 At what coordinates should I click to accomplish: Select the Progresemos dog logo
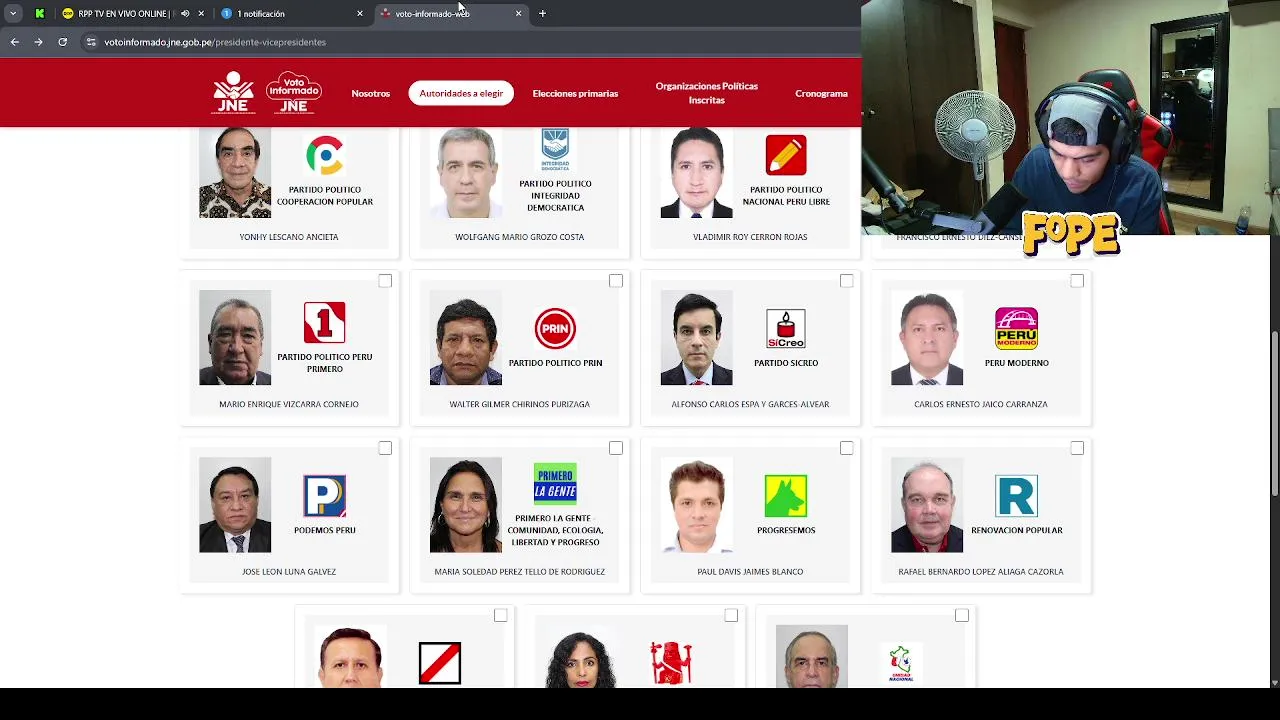[786, 496]
